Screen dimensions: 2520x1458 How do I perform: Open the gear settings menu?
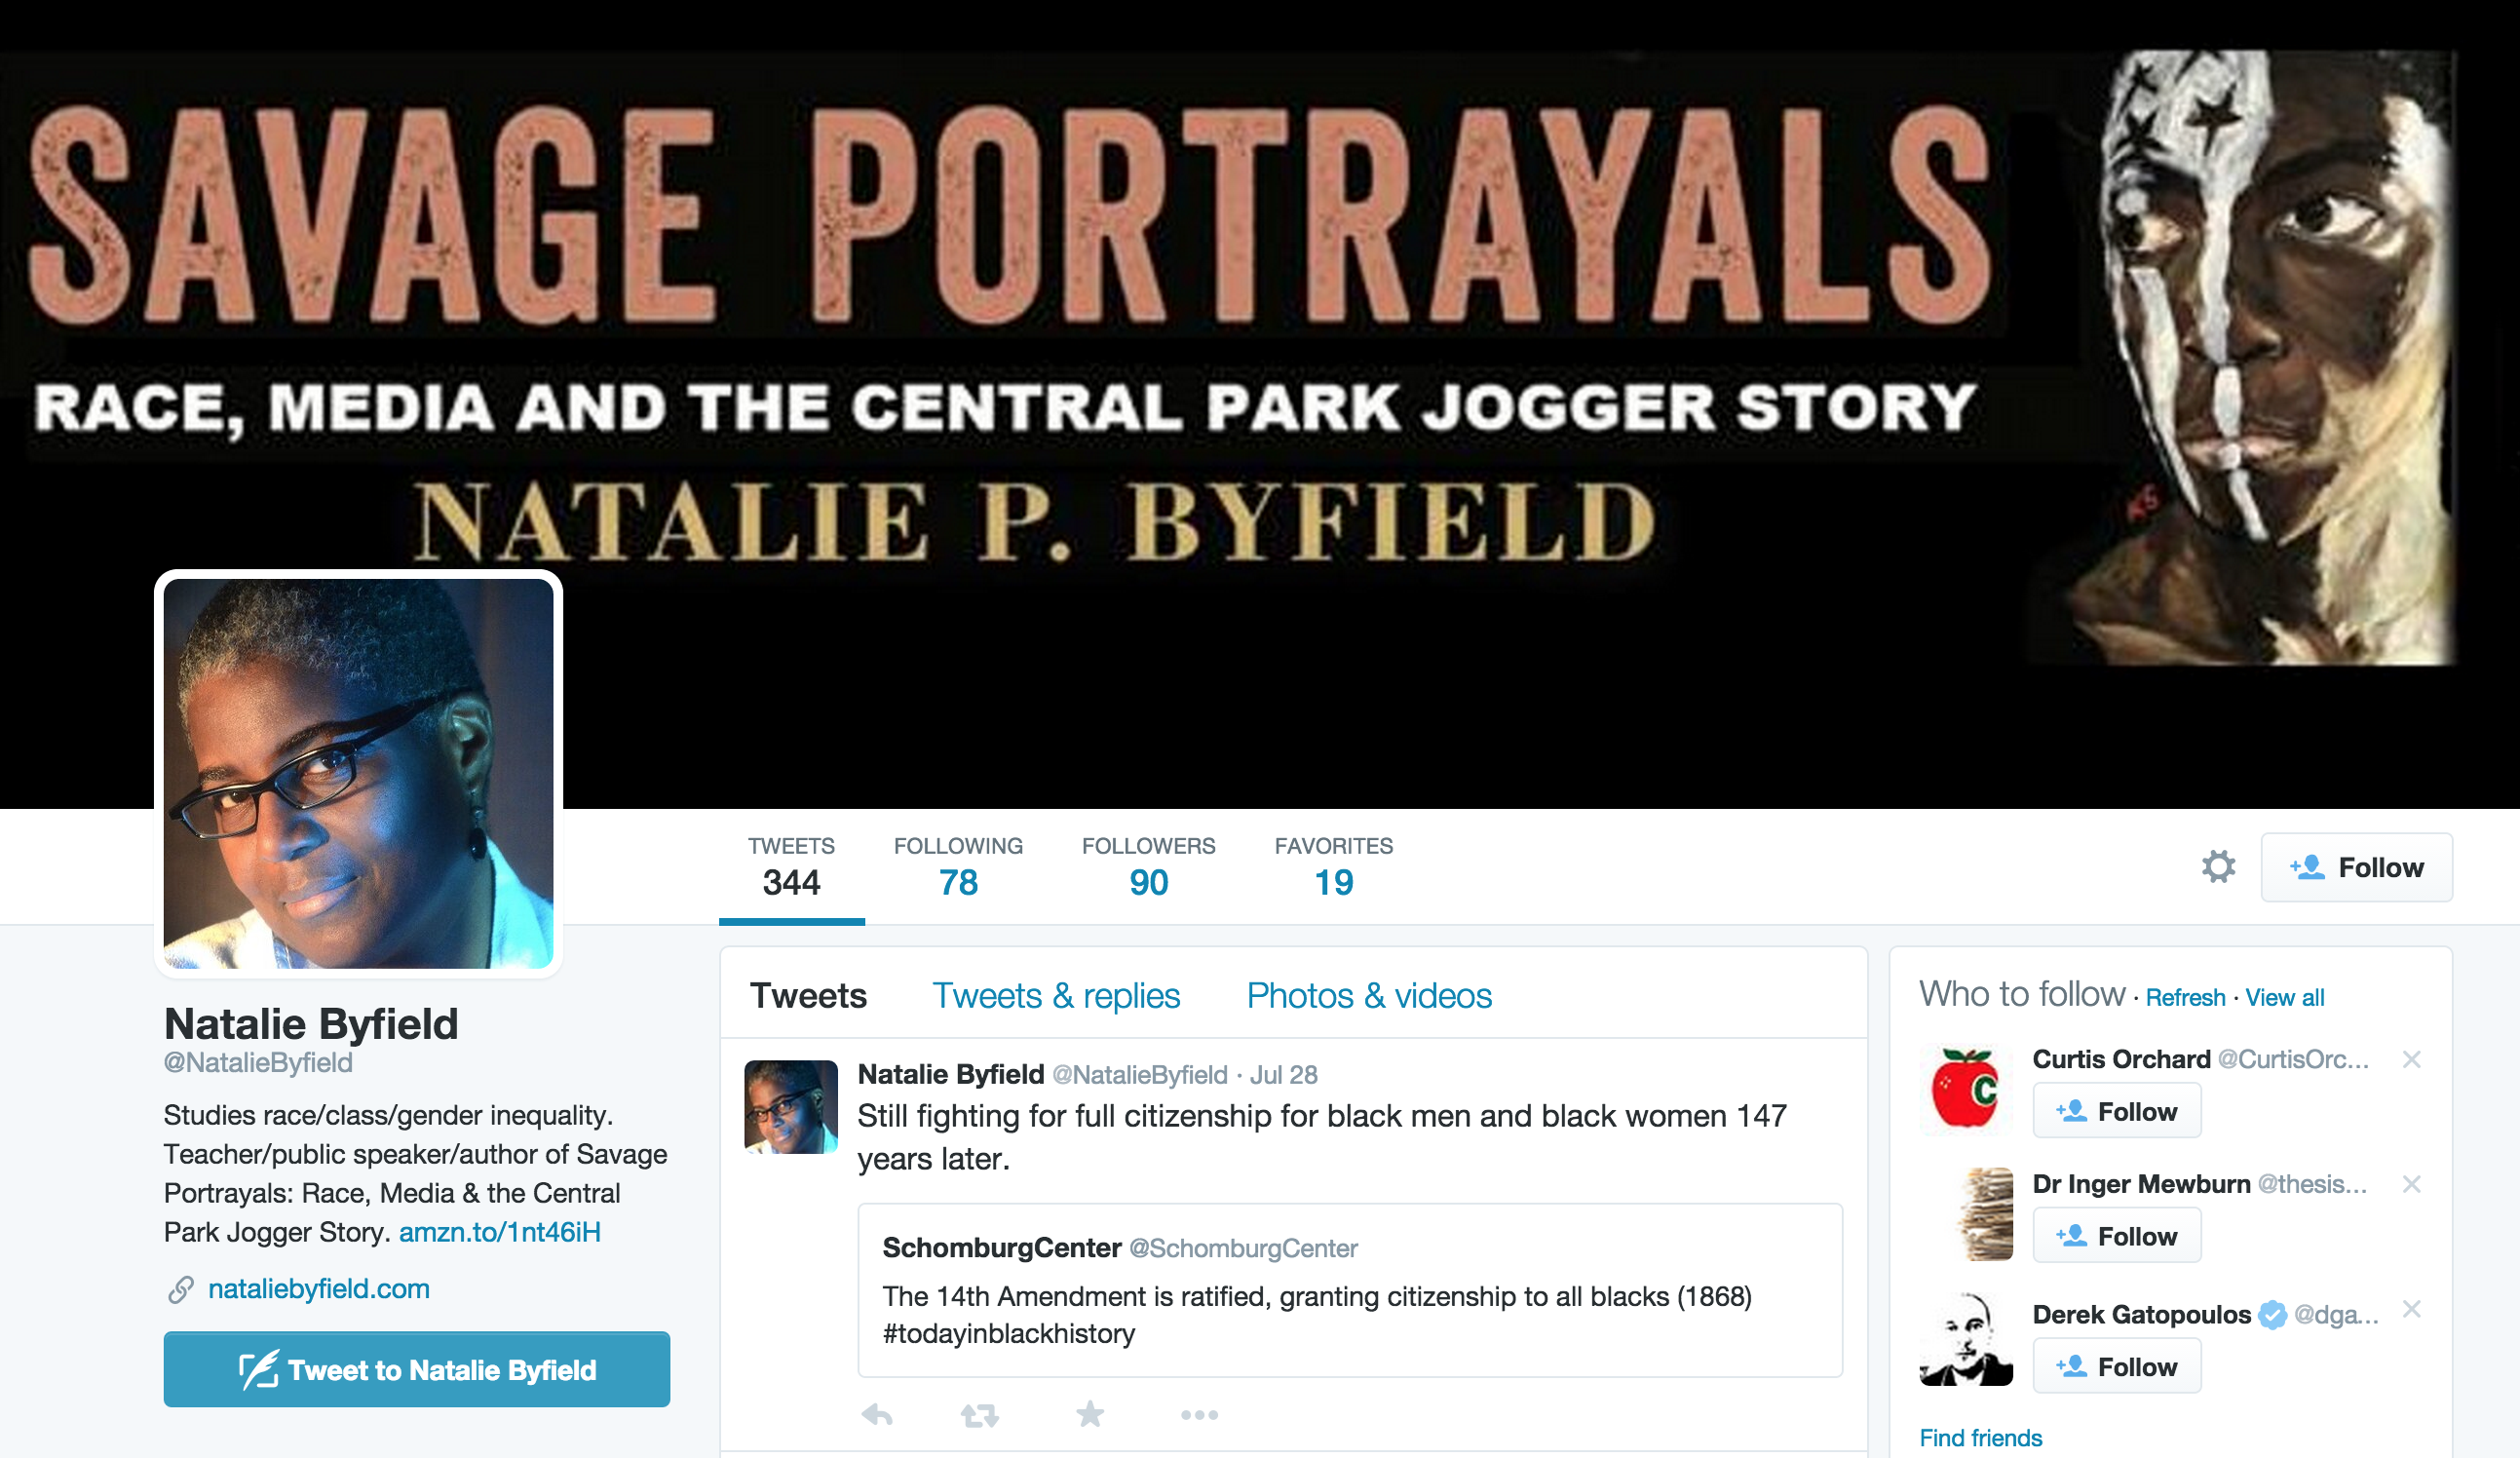(x=2218, y=866)
